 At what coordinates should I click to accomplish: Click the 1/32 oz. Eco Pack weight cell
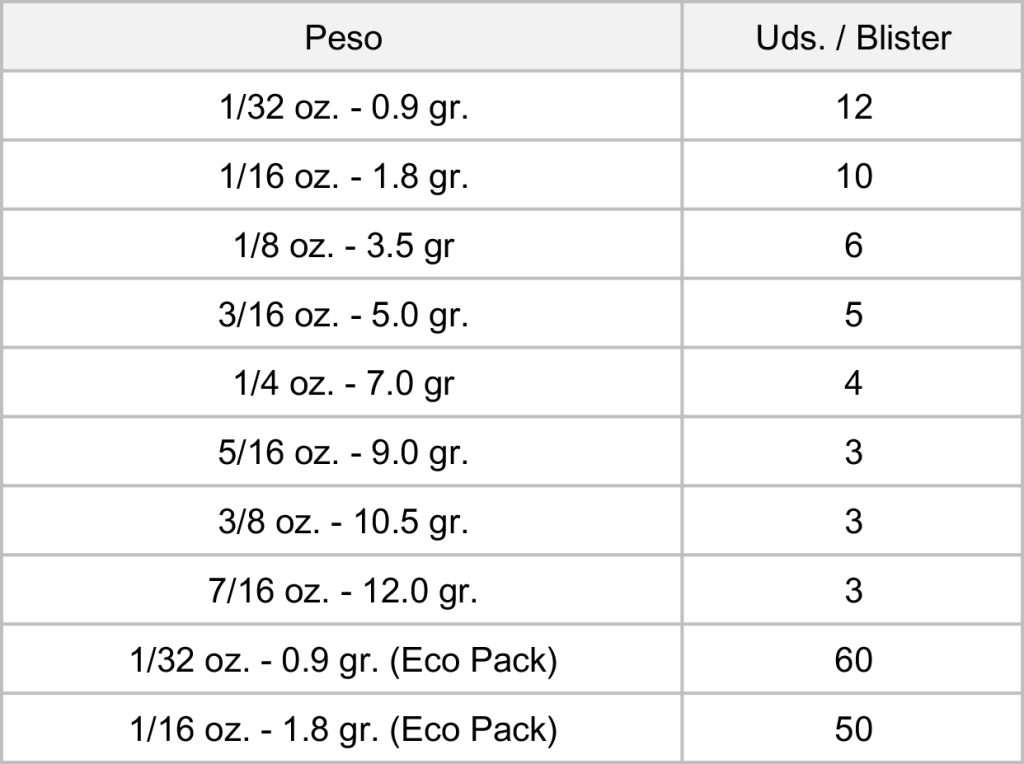pos(343,659)
